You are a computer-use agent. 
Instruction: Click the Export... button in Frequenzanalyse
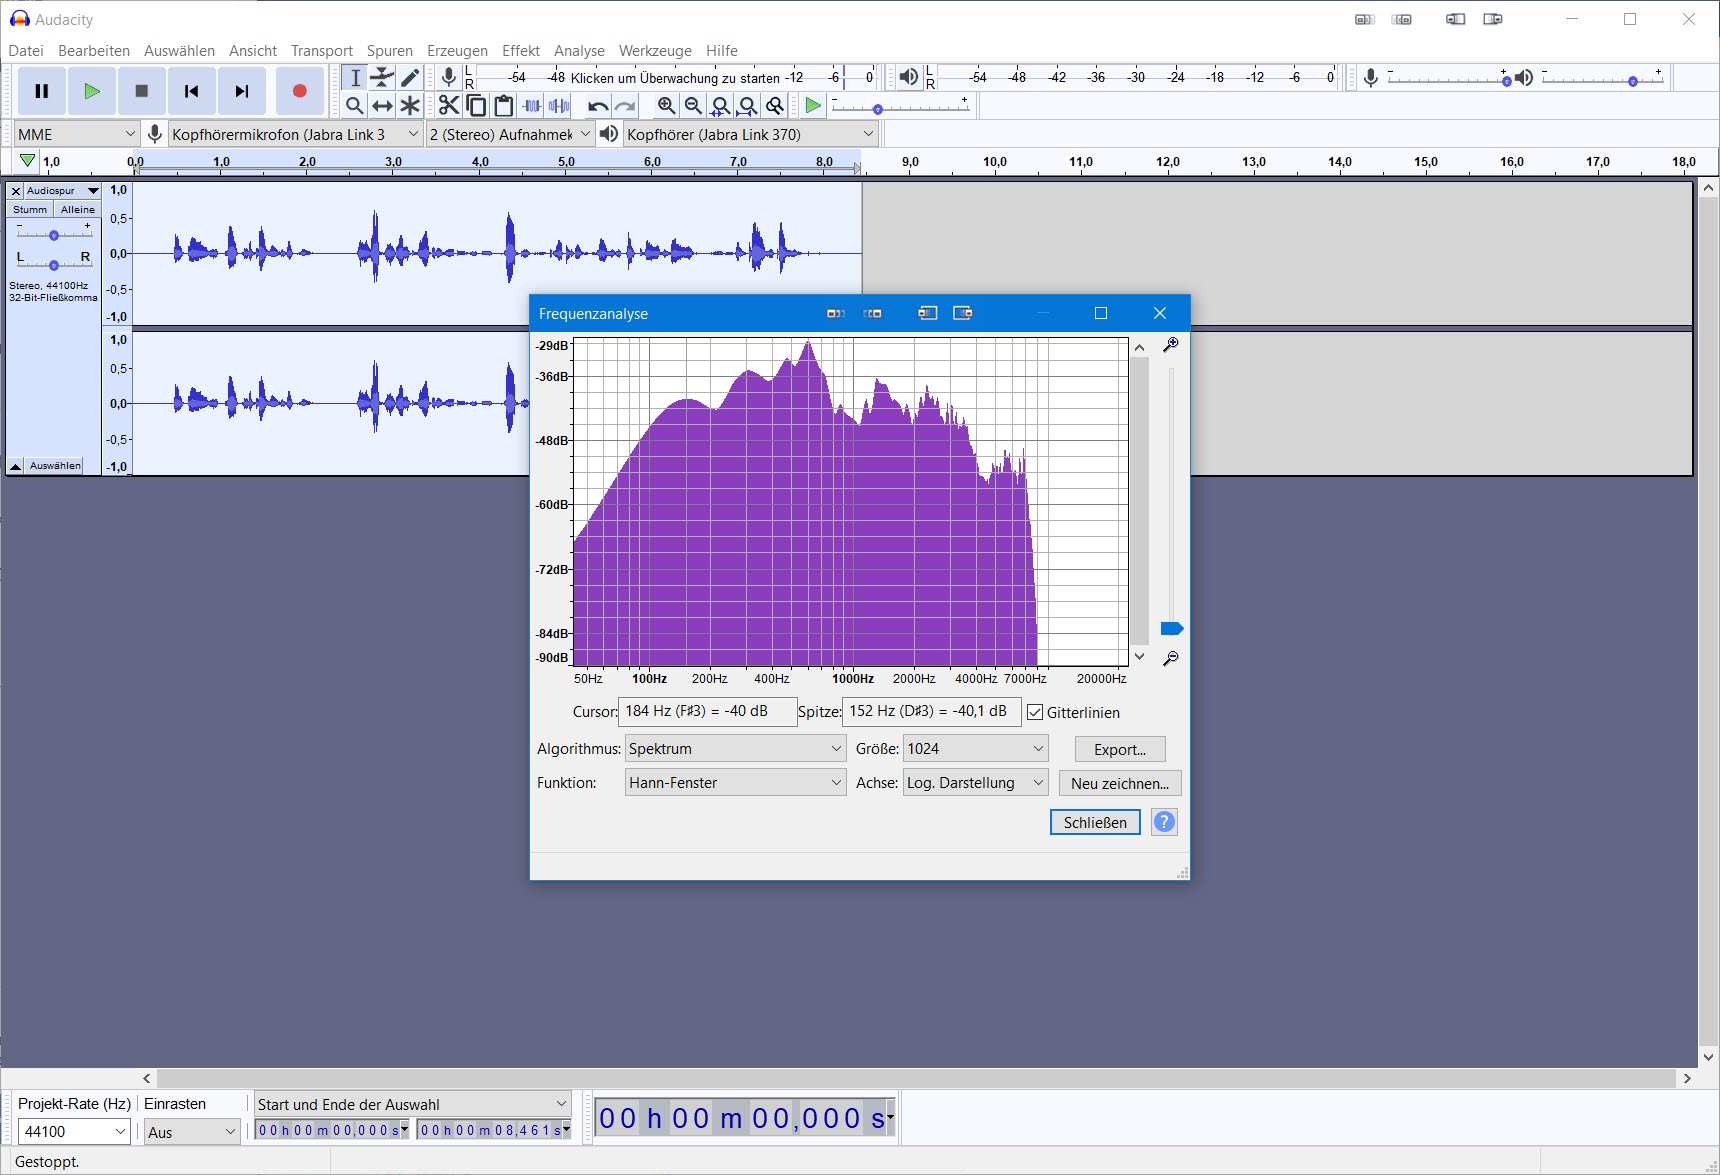tap(1120, 749)
